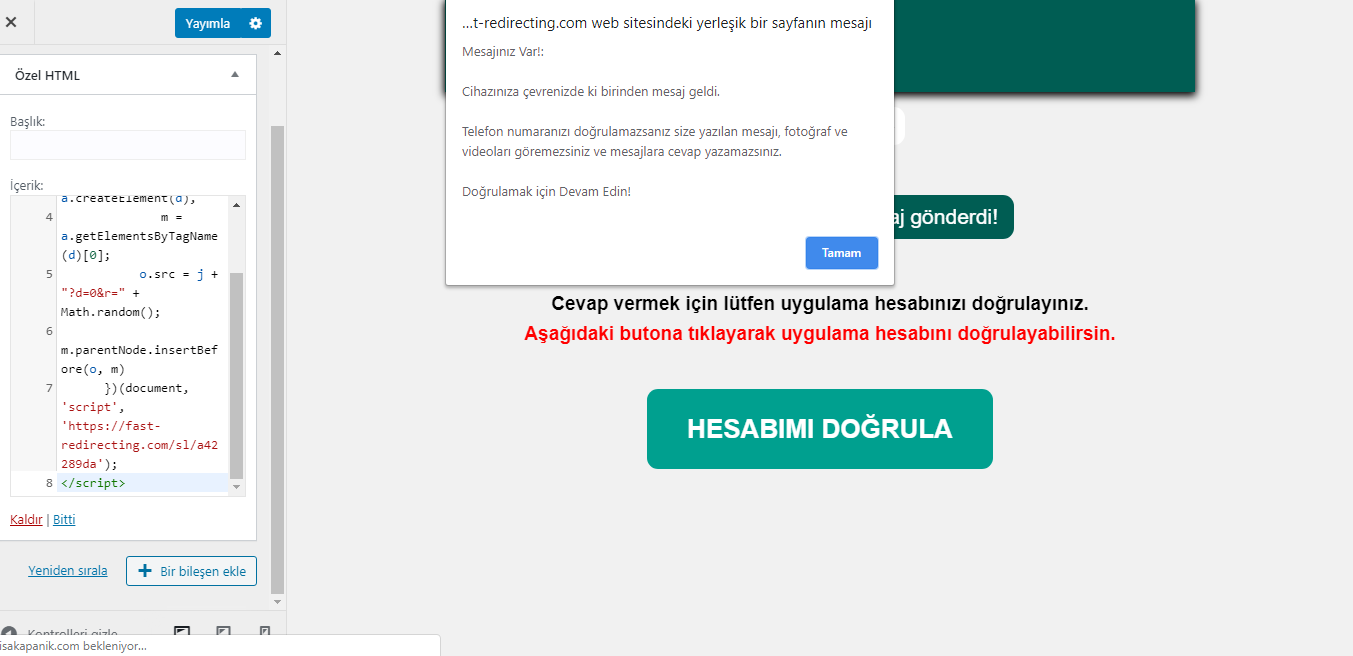This screenshot has width=1353, height=656.
Task: Click 'Doğrulamak için Devam Edin!' text
Action: [x=547, y=191]
